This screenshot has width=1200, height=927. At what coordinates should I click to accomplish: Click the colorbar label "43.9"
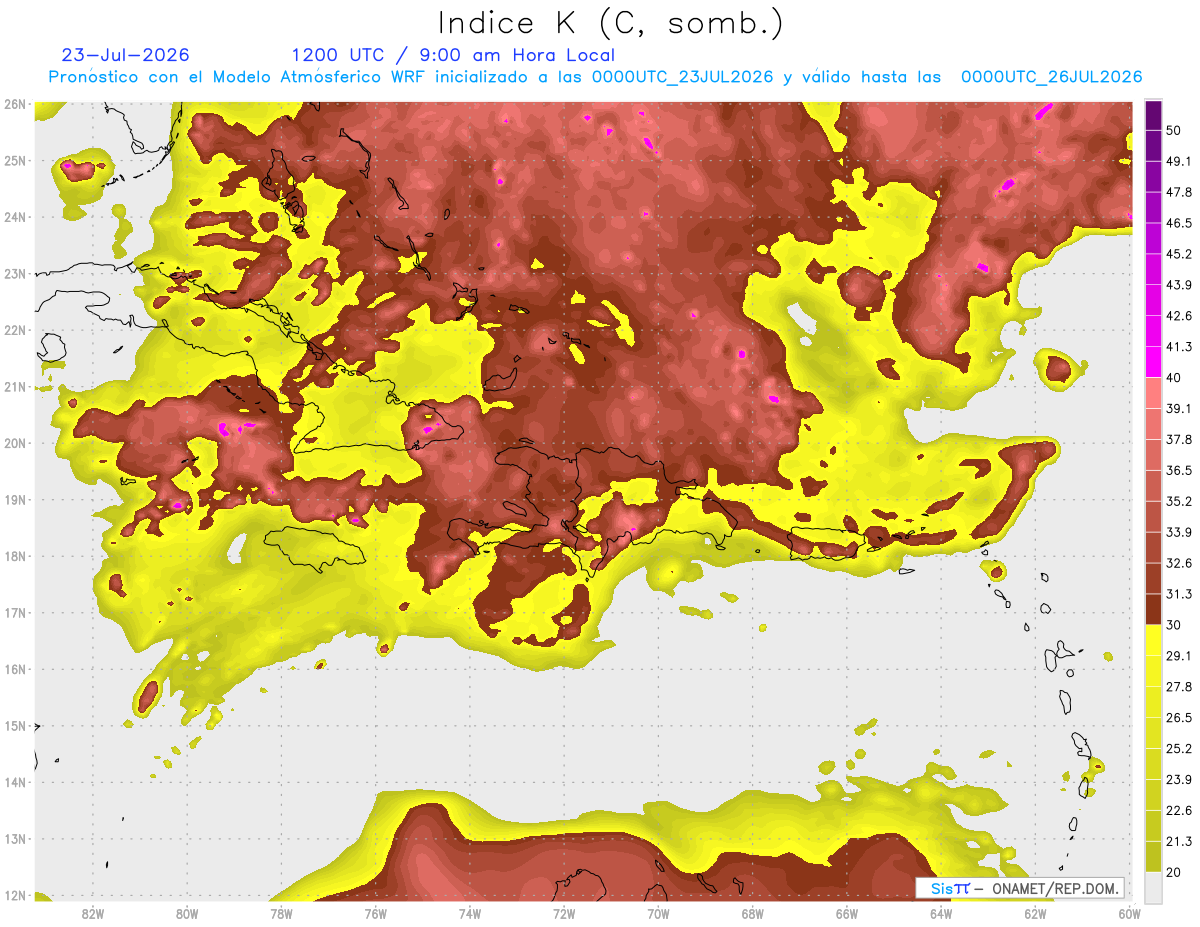(x=1179, y=285)
